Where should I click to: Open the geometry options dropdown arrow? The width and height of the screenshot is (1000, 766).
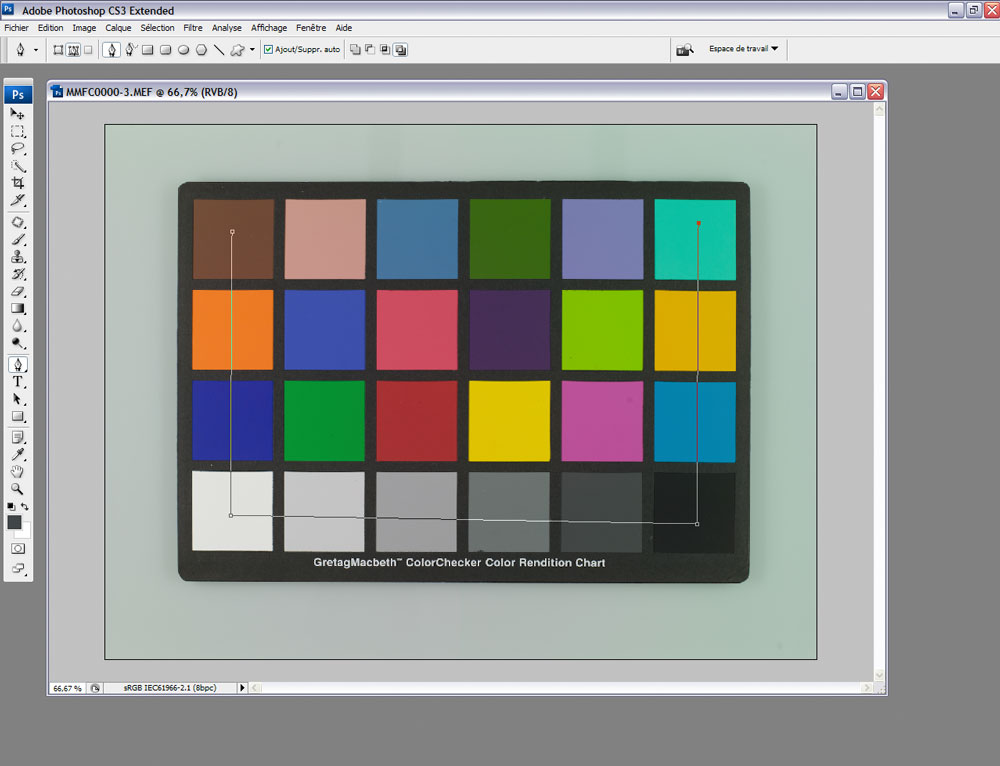(252, 50)
